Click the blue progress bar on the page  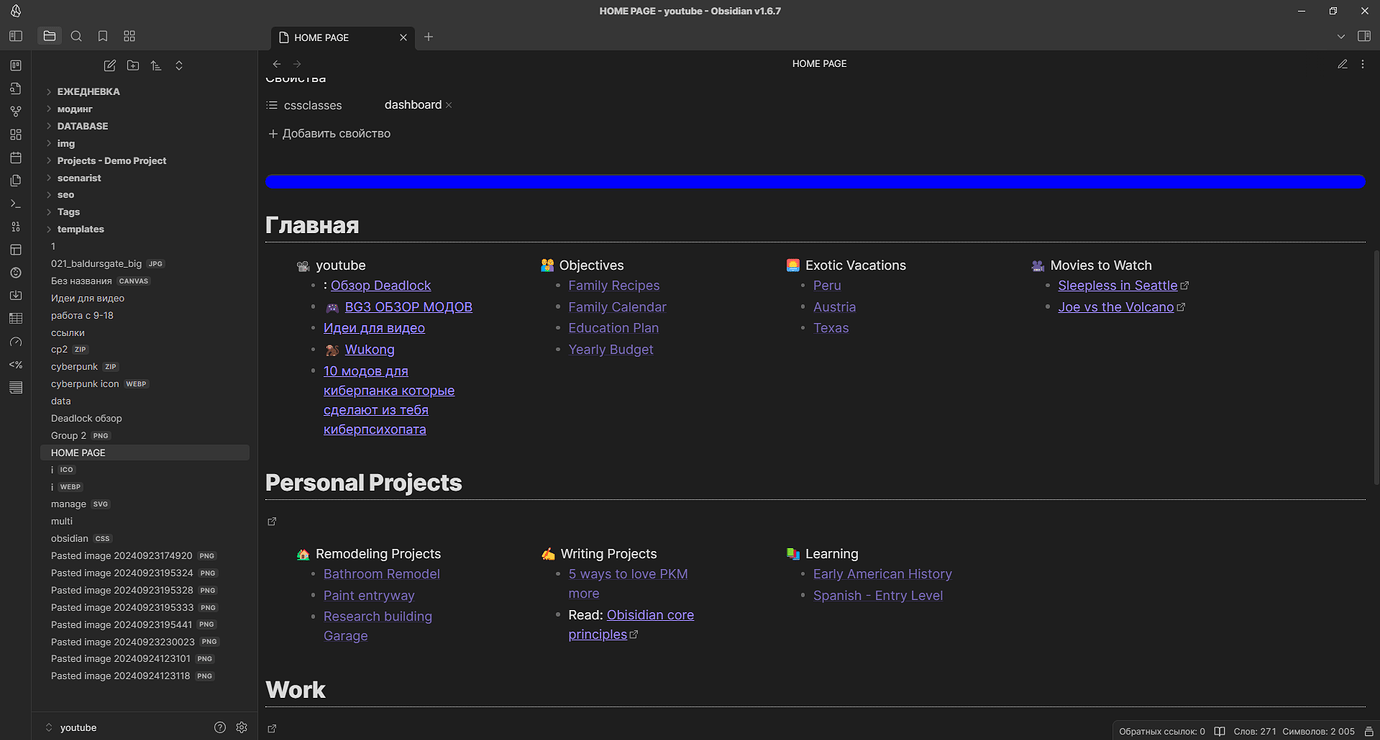[x=815, y=181]
